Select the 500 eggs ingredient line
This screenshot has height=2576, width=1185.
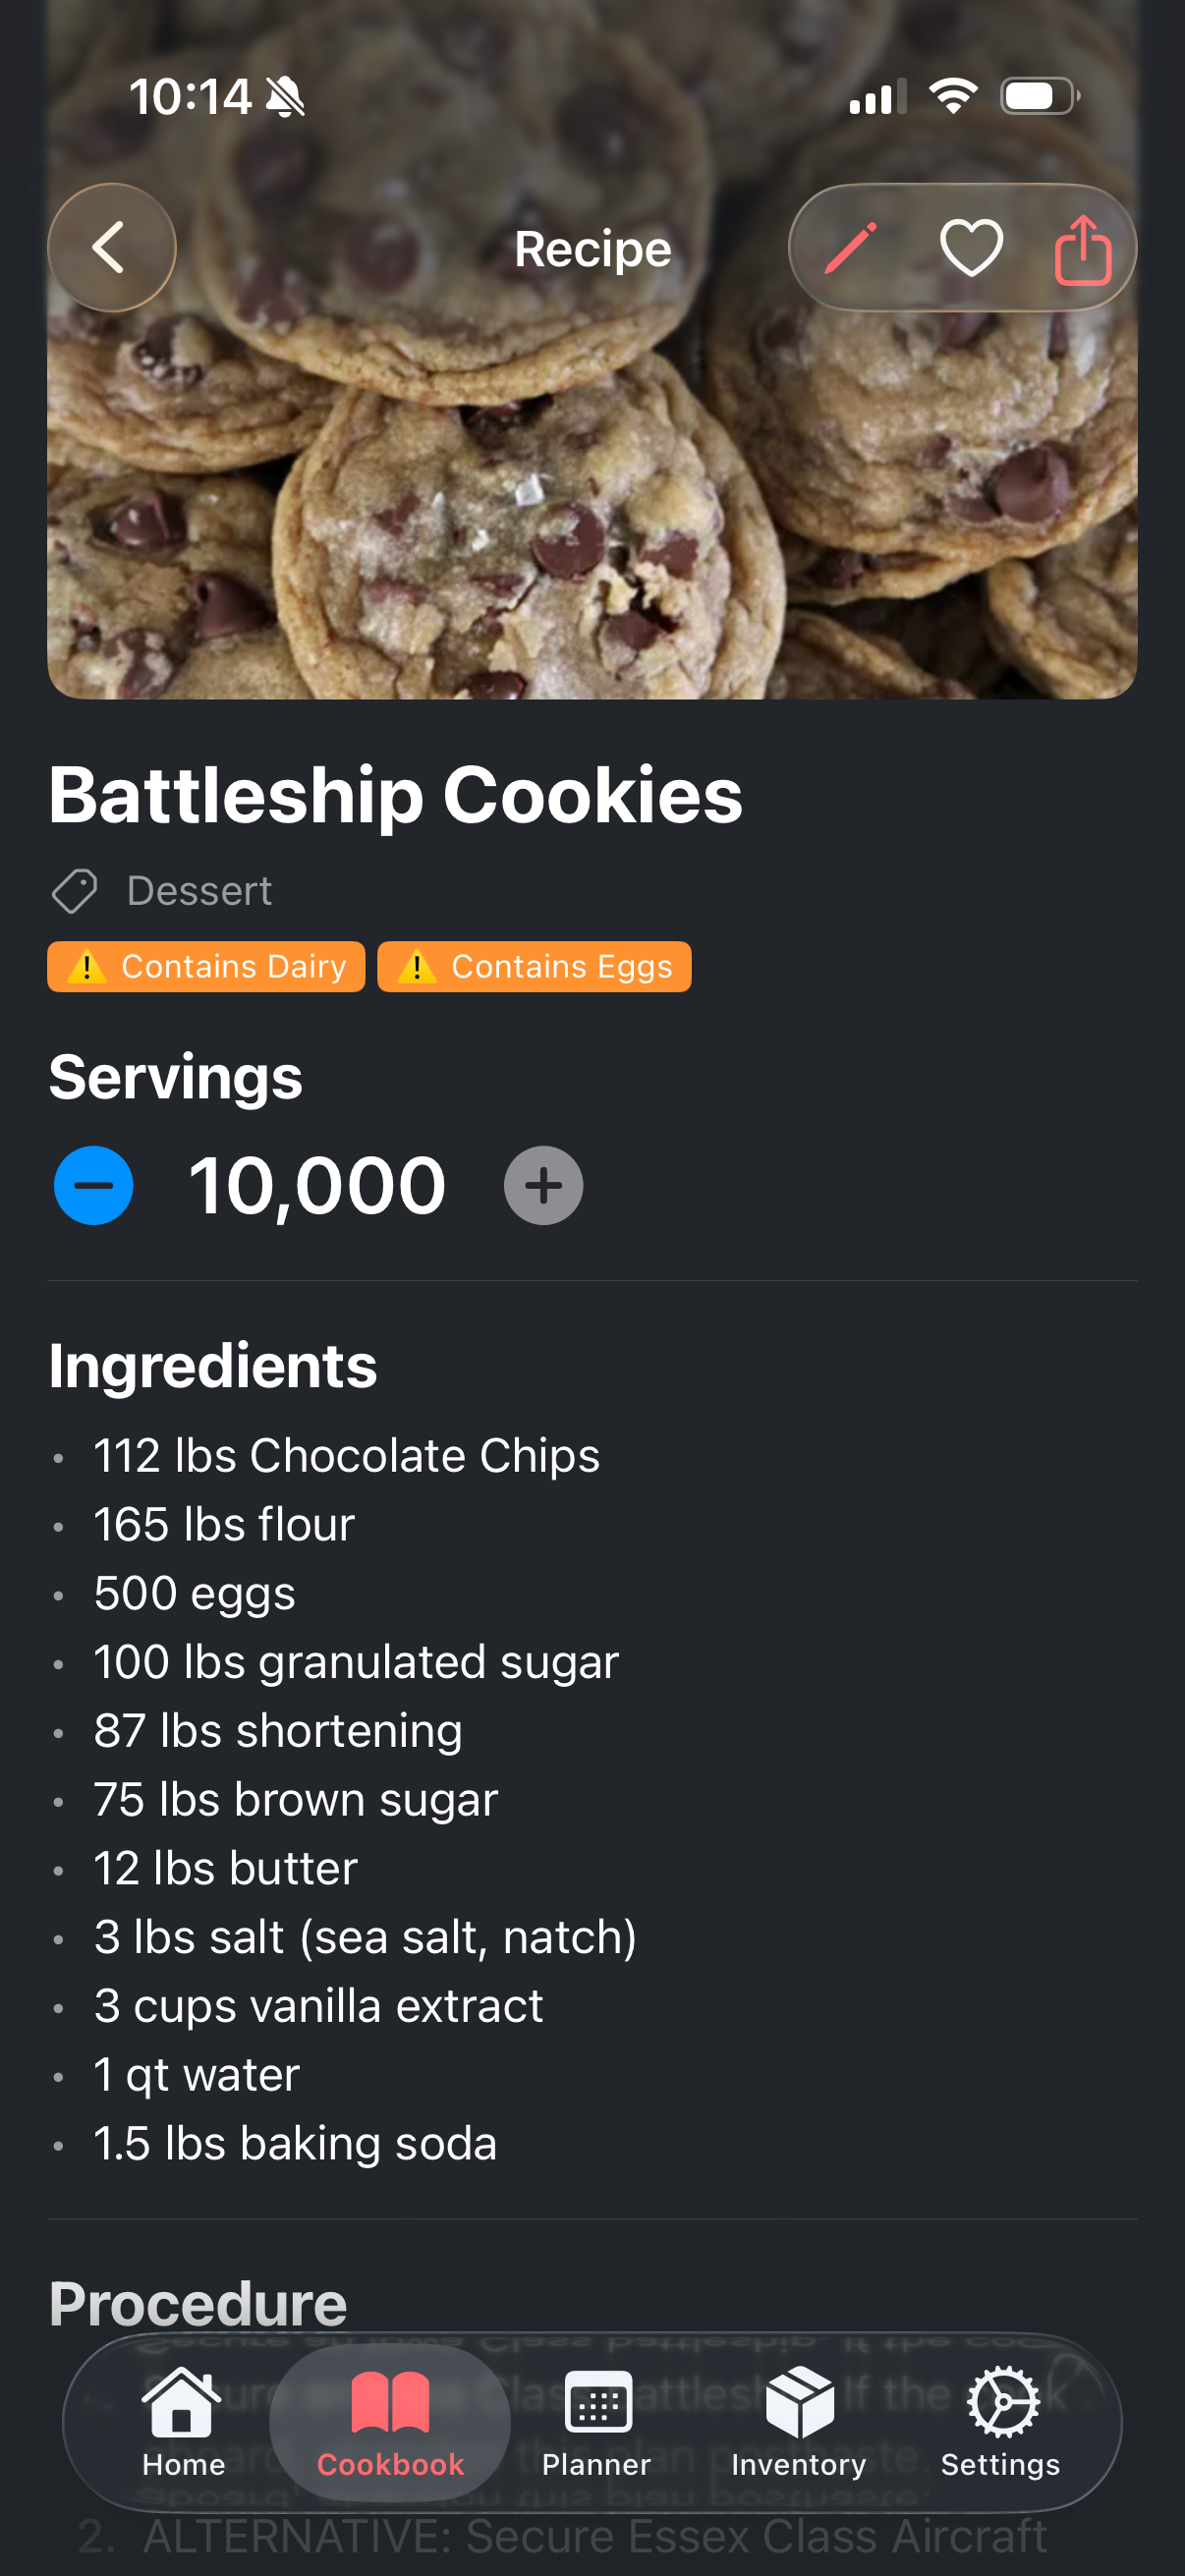click(x=194, y=1593)
